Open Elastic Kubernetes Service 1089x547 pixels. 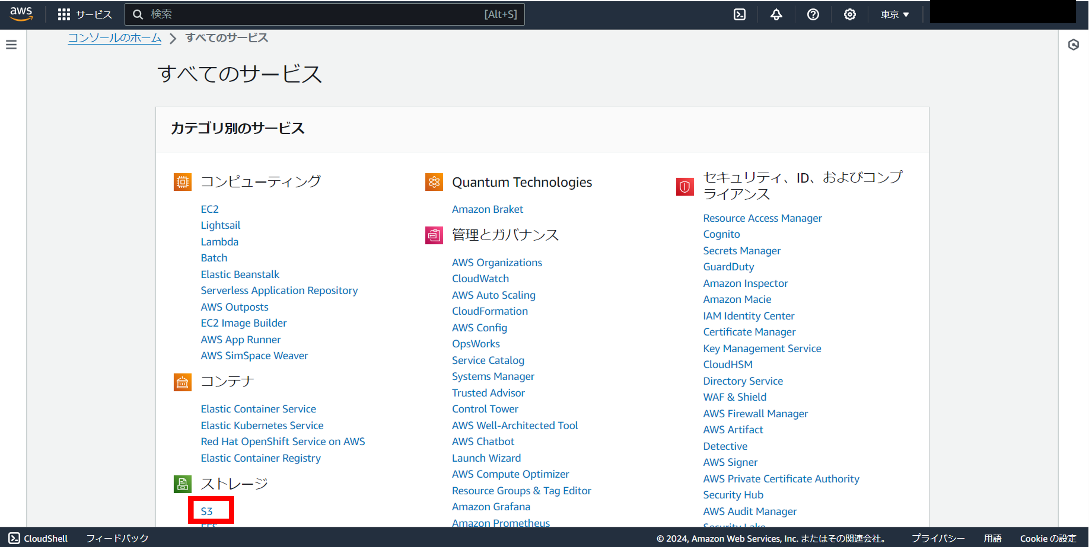[x=262, y=426]
